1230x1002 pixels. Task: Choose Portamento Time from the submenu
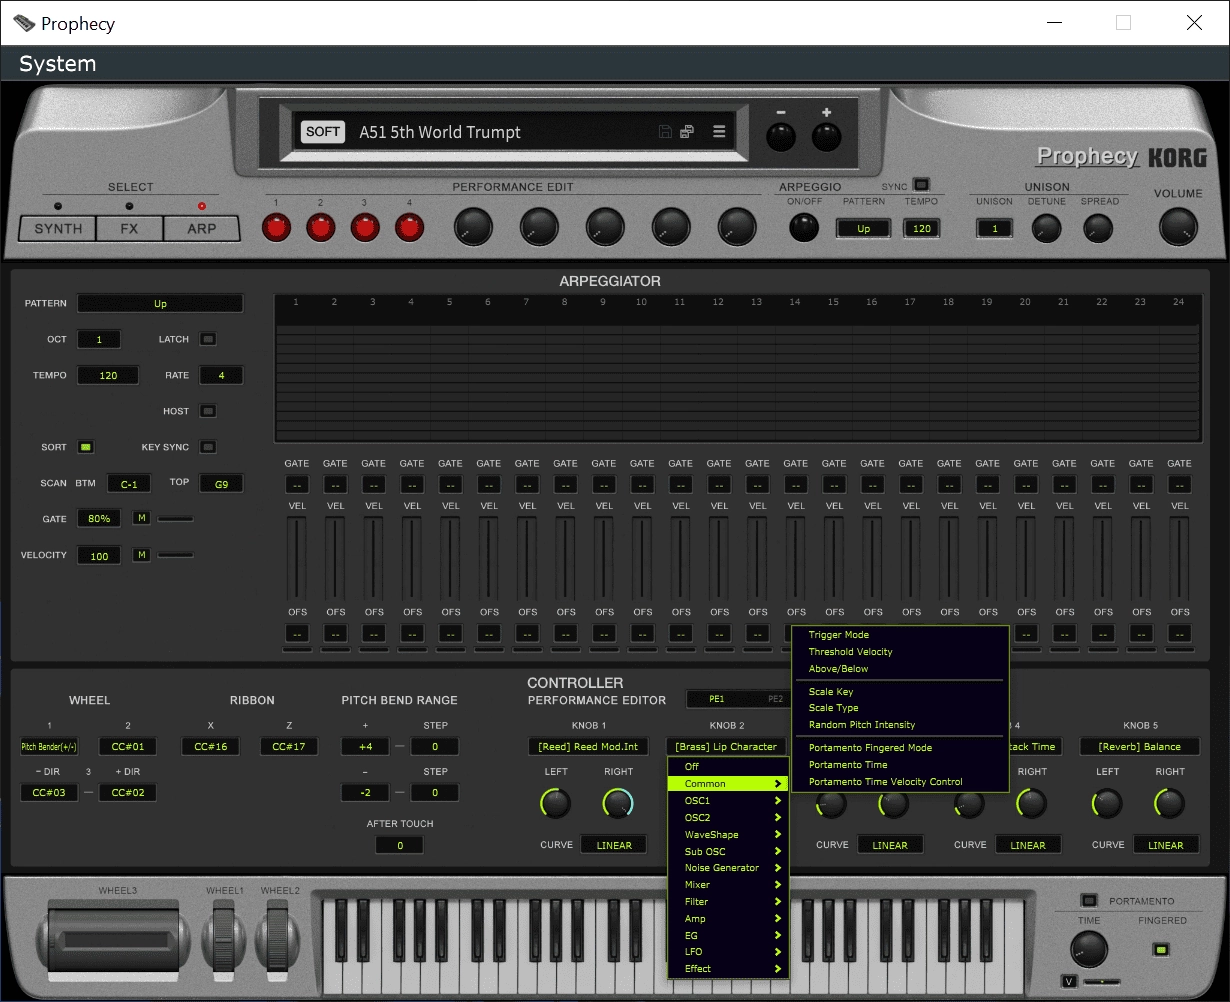tap(848, 764)
